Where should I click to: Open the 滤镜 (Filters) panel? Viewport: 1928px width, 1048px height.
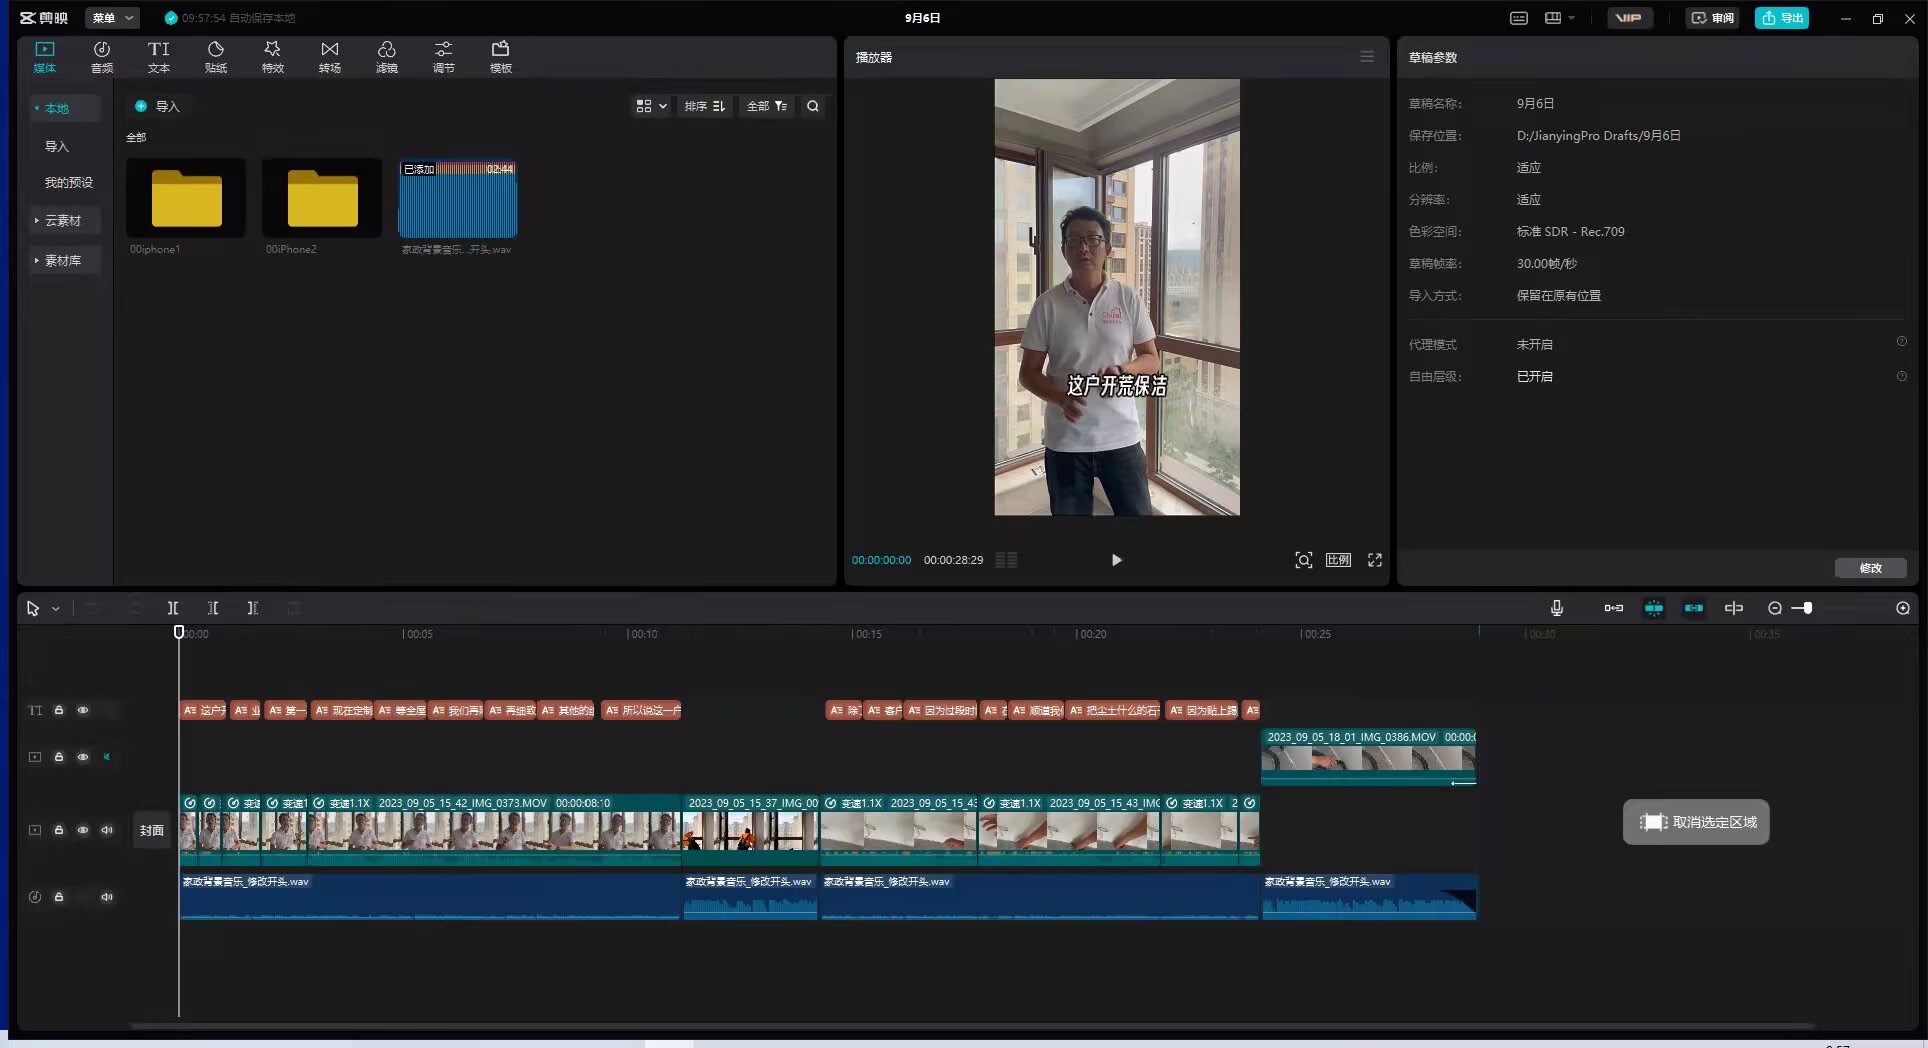pos(386,57)
